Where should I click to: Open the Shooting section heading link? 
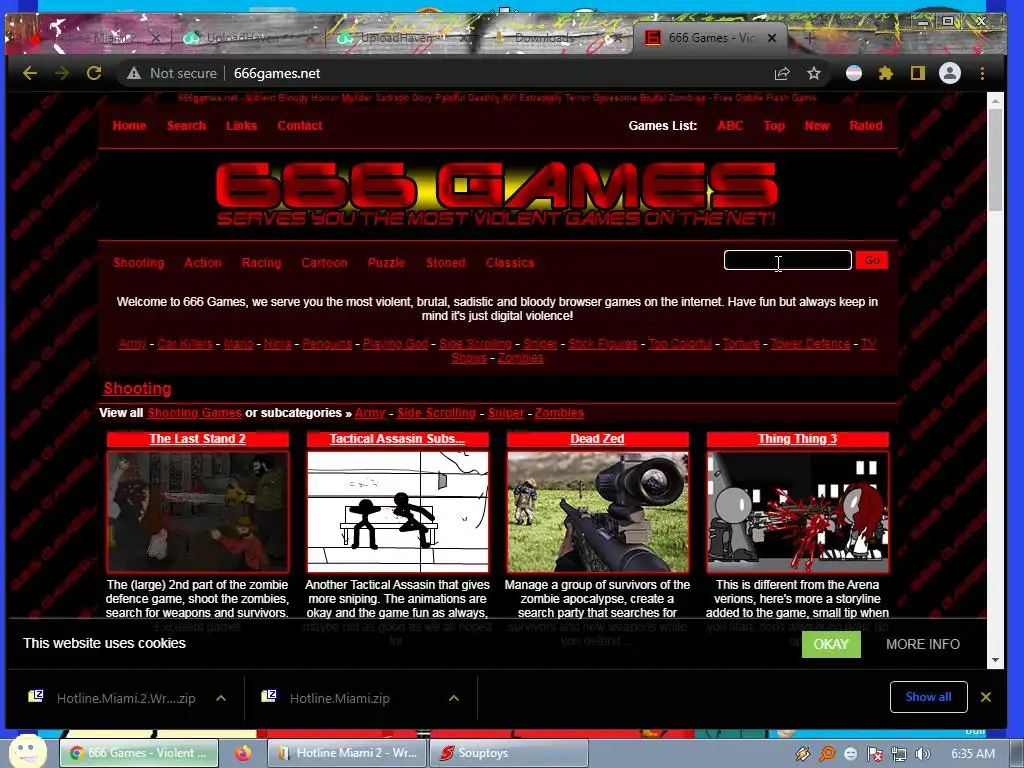pyautogui.click(x=137, y=388)
